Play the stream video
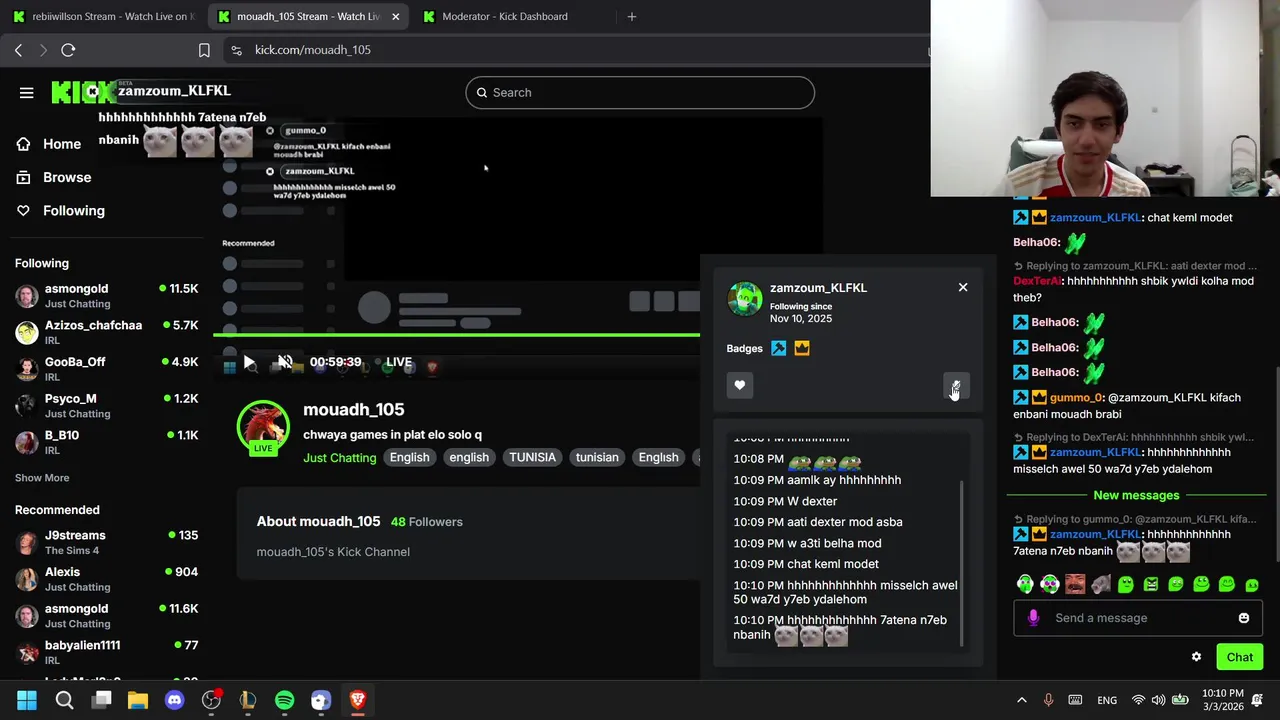Viewport: 1280px width, 720px height. tap(249, 362)
